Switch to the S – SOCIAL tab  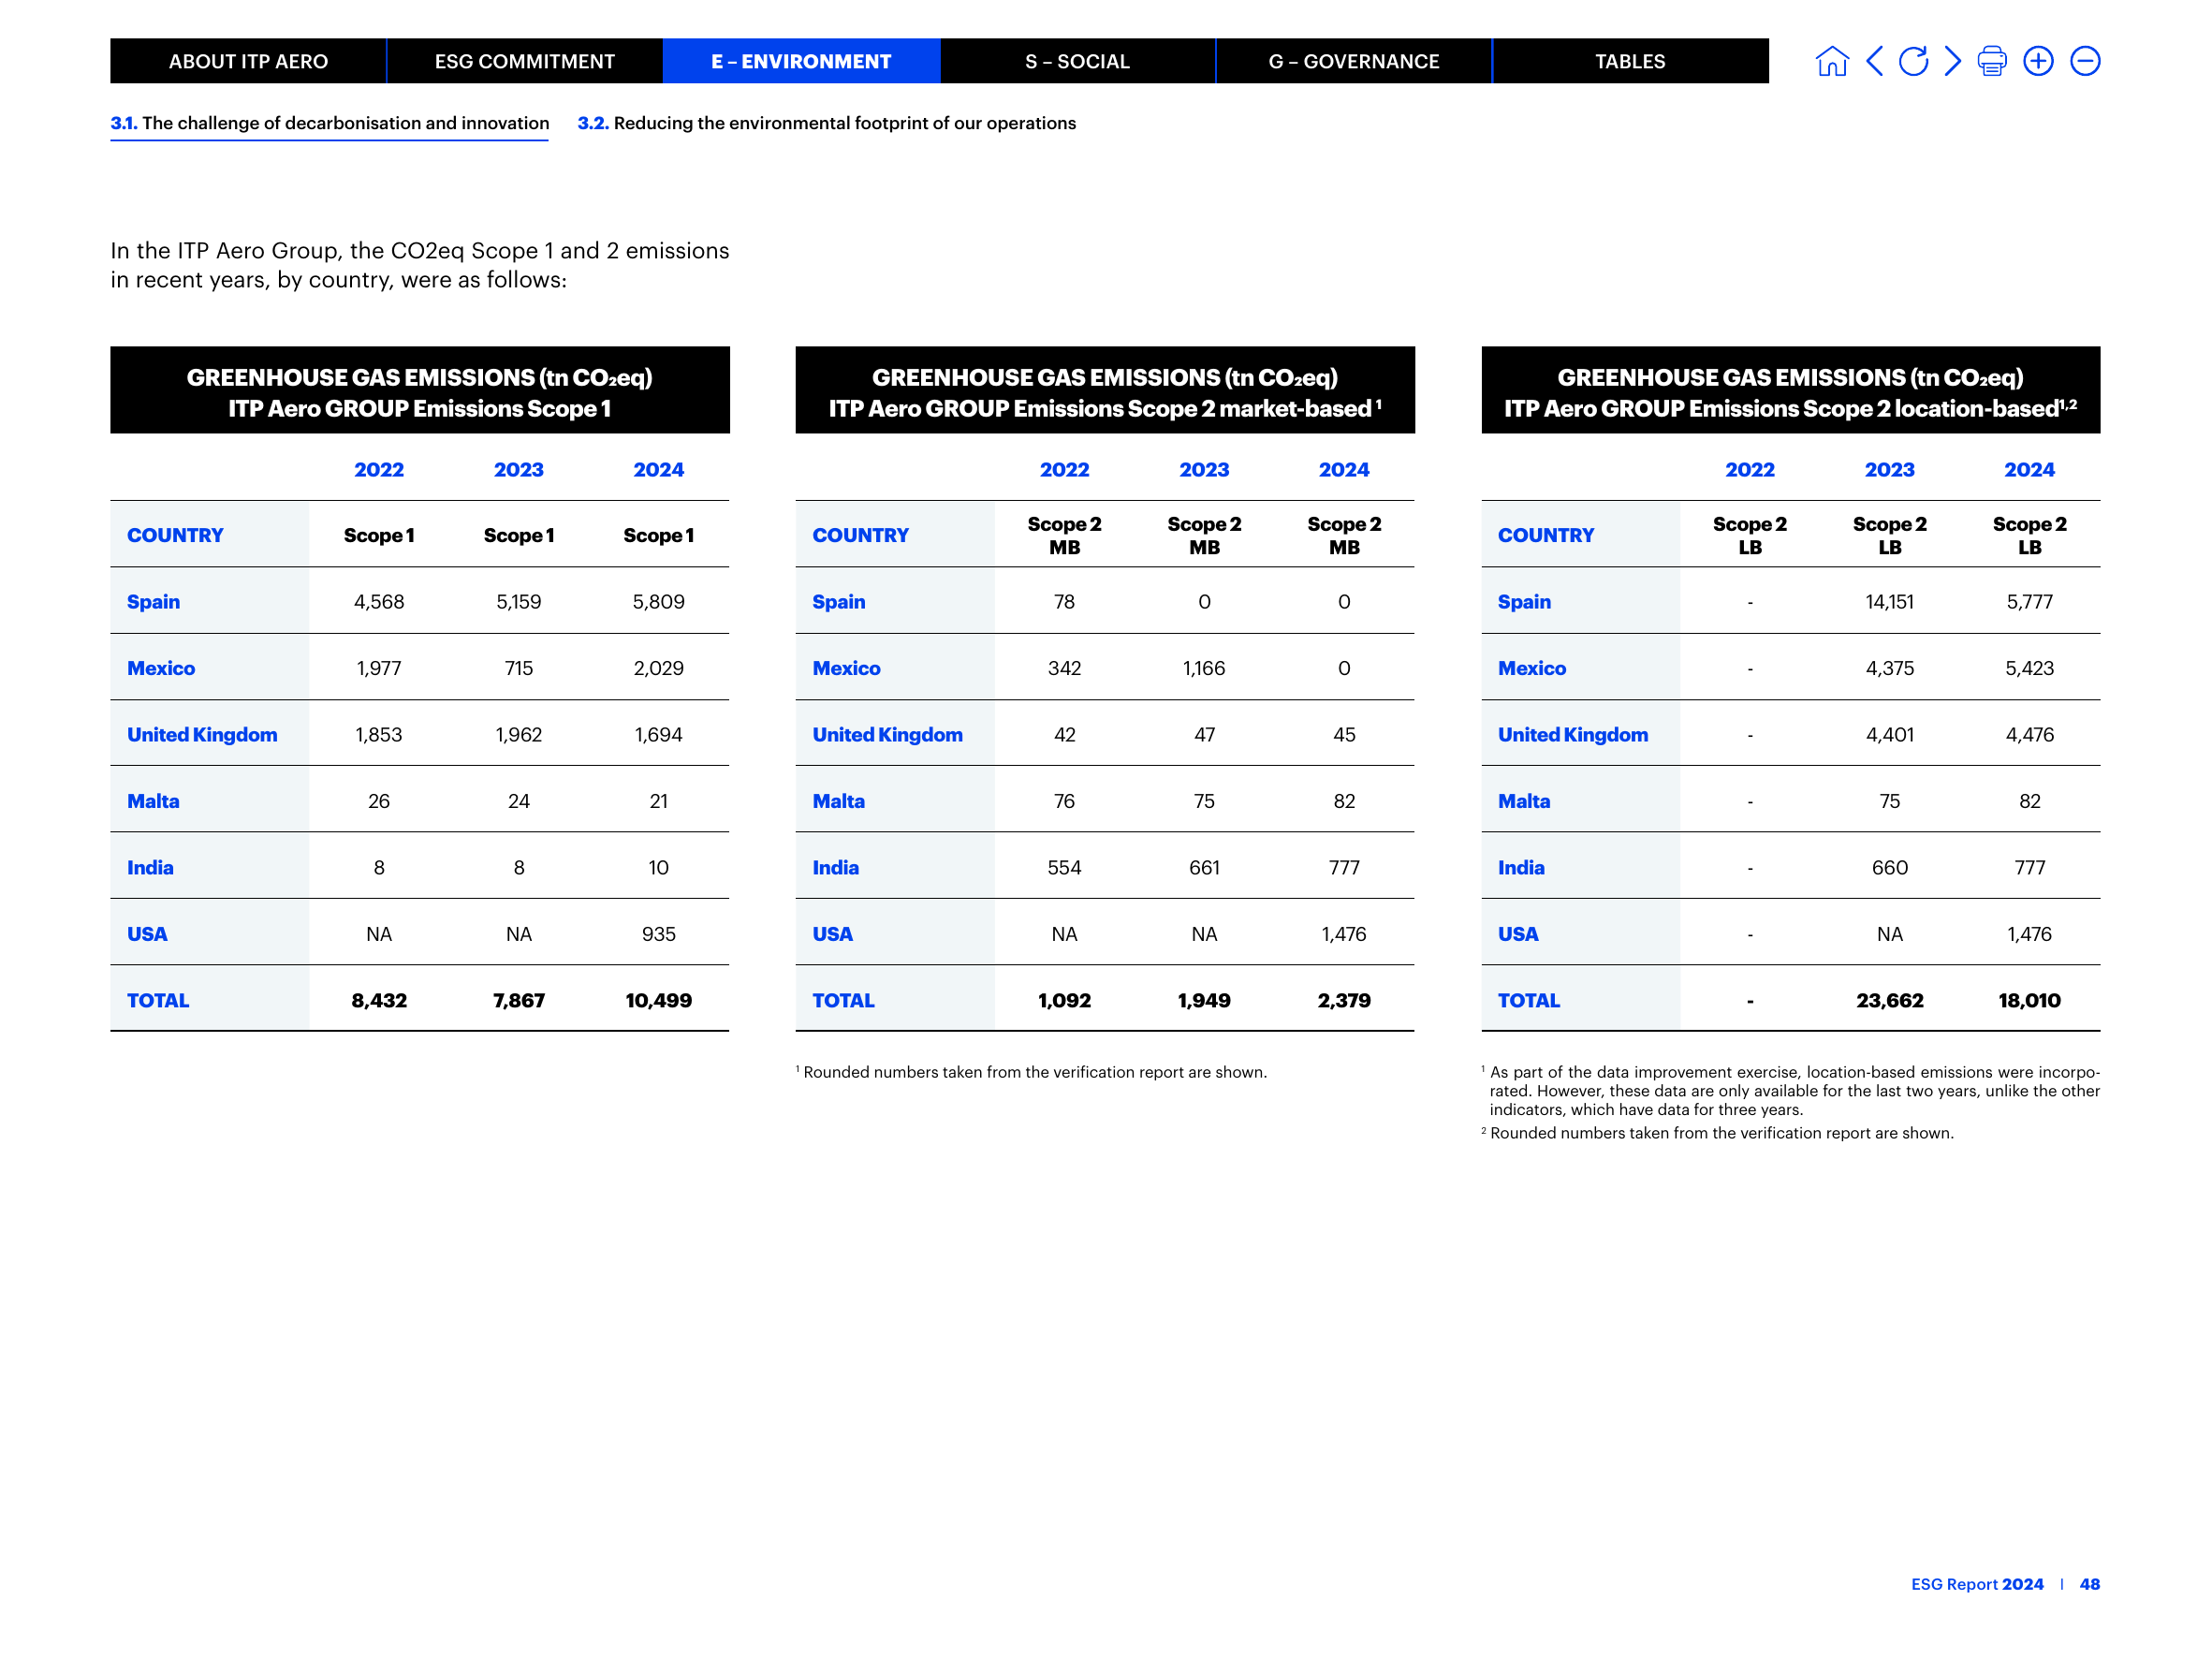(1077, 61)
